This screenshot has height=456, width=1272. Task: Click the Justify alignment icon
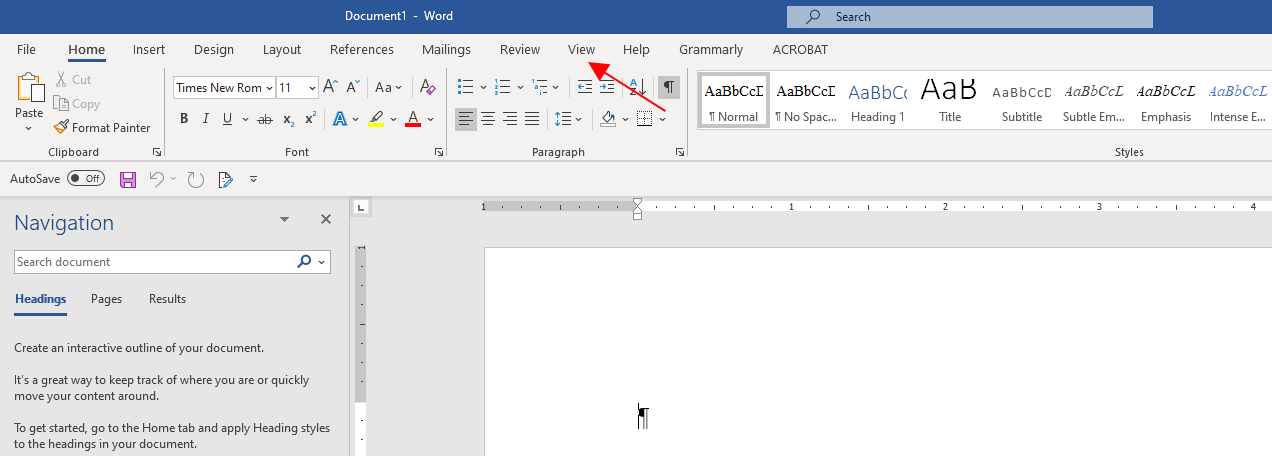[532, 119]
